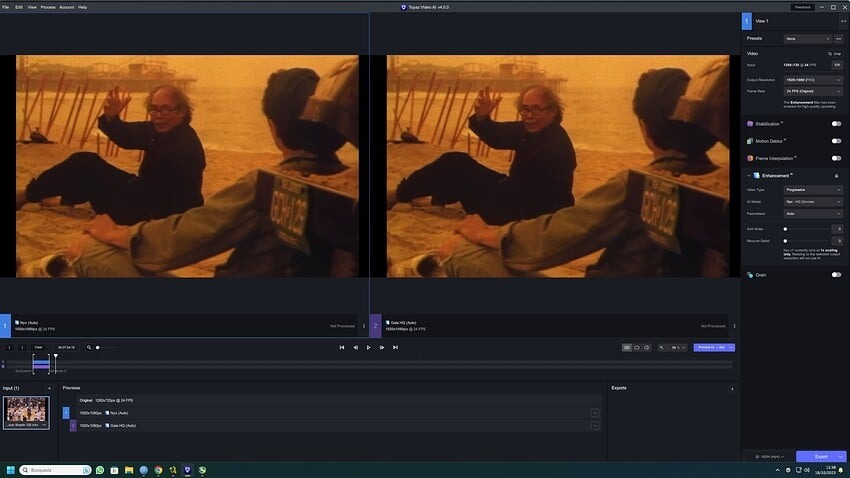Click the Enhancement lock icon
The height and width of the screenshot is (478, 850).
[836, 176]
